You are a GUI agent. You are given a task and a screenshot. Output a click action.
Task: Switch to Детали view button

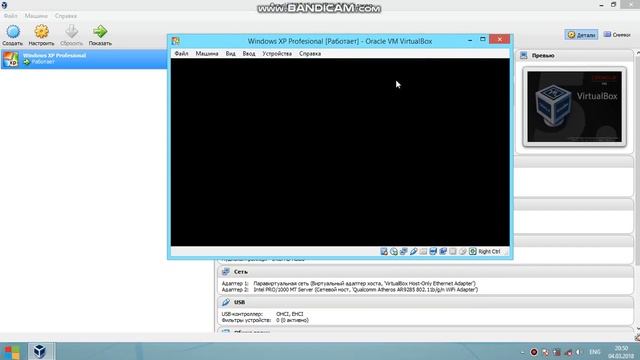coord(581,35)
